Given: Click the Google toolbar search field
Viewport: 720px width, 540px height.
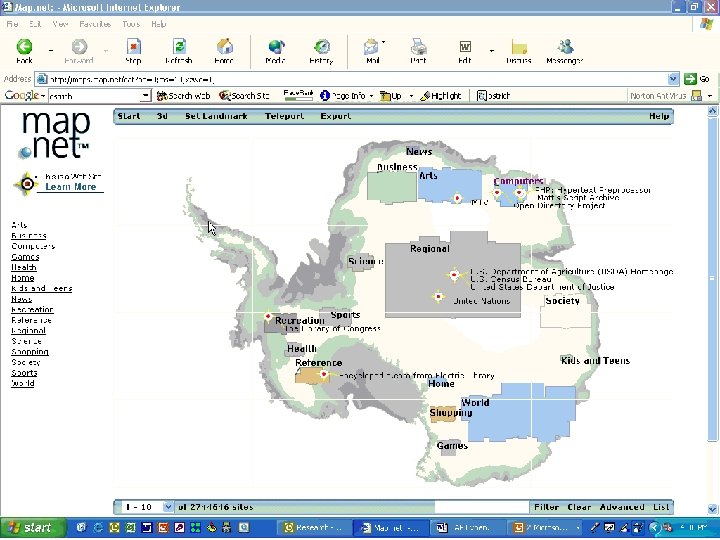Looking at the screenshot, I should (94, 96).
